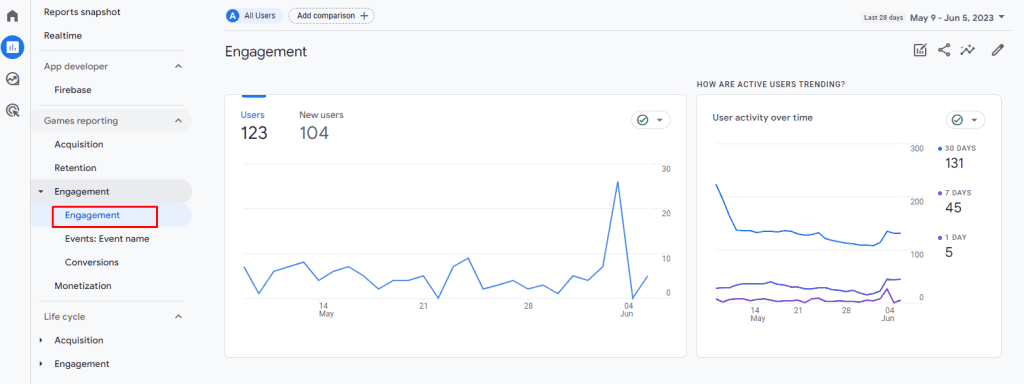Click the edit comparisons chart icon
This screenshot has height=384, width=1024.
920,50
